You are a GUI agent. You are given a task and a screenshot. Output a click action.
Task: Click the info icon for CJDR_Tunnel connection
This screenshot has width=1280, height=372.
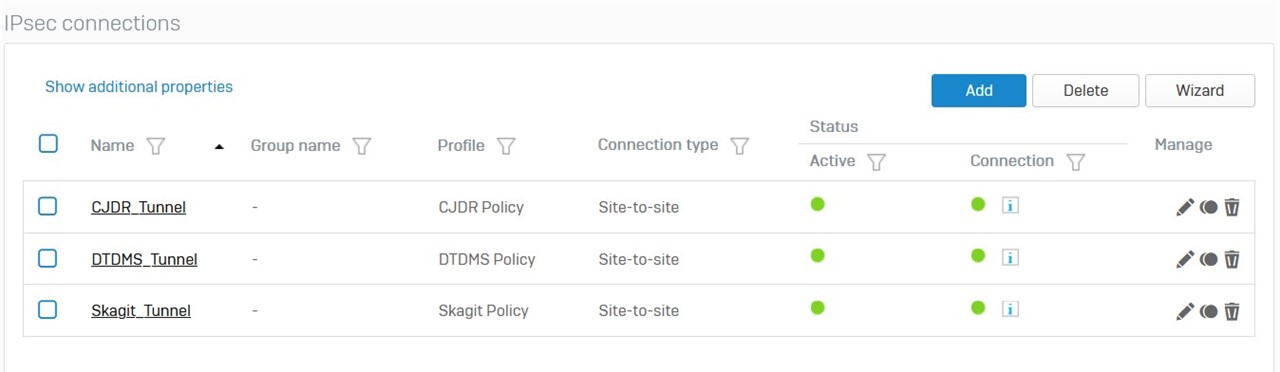(1010, 206)
